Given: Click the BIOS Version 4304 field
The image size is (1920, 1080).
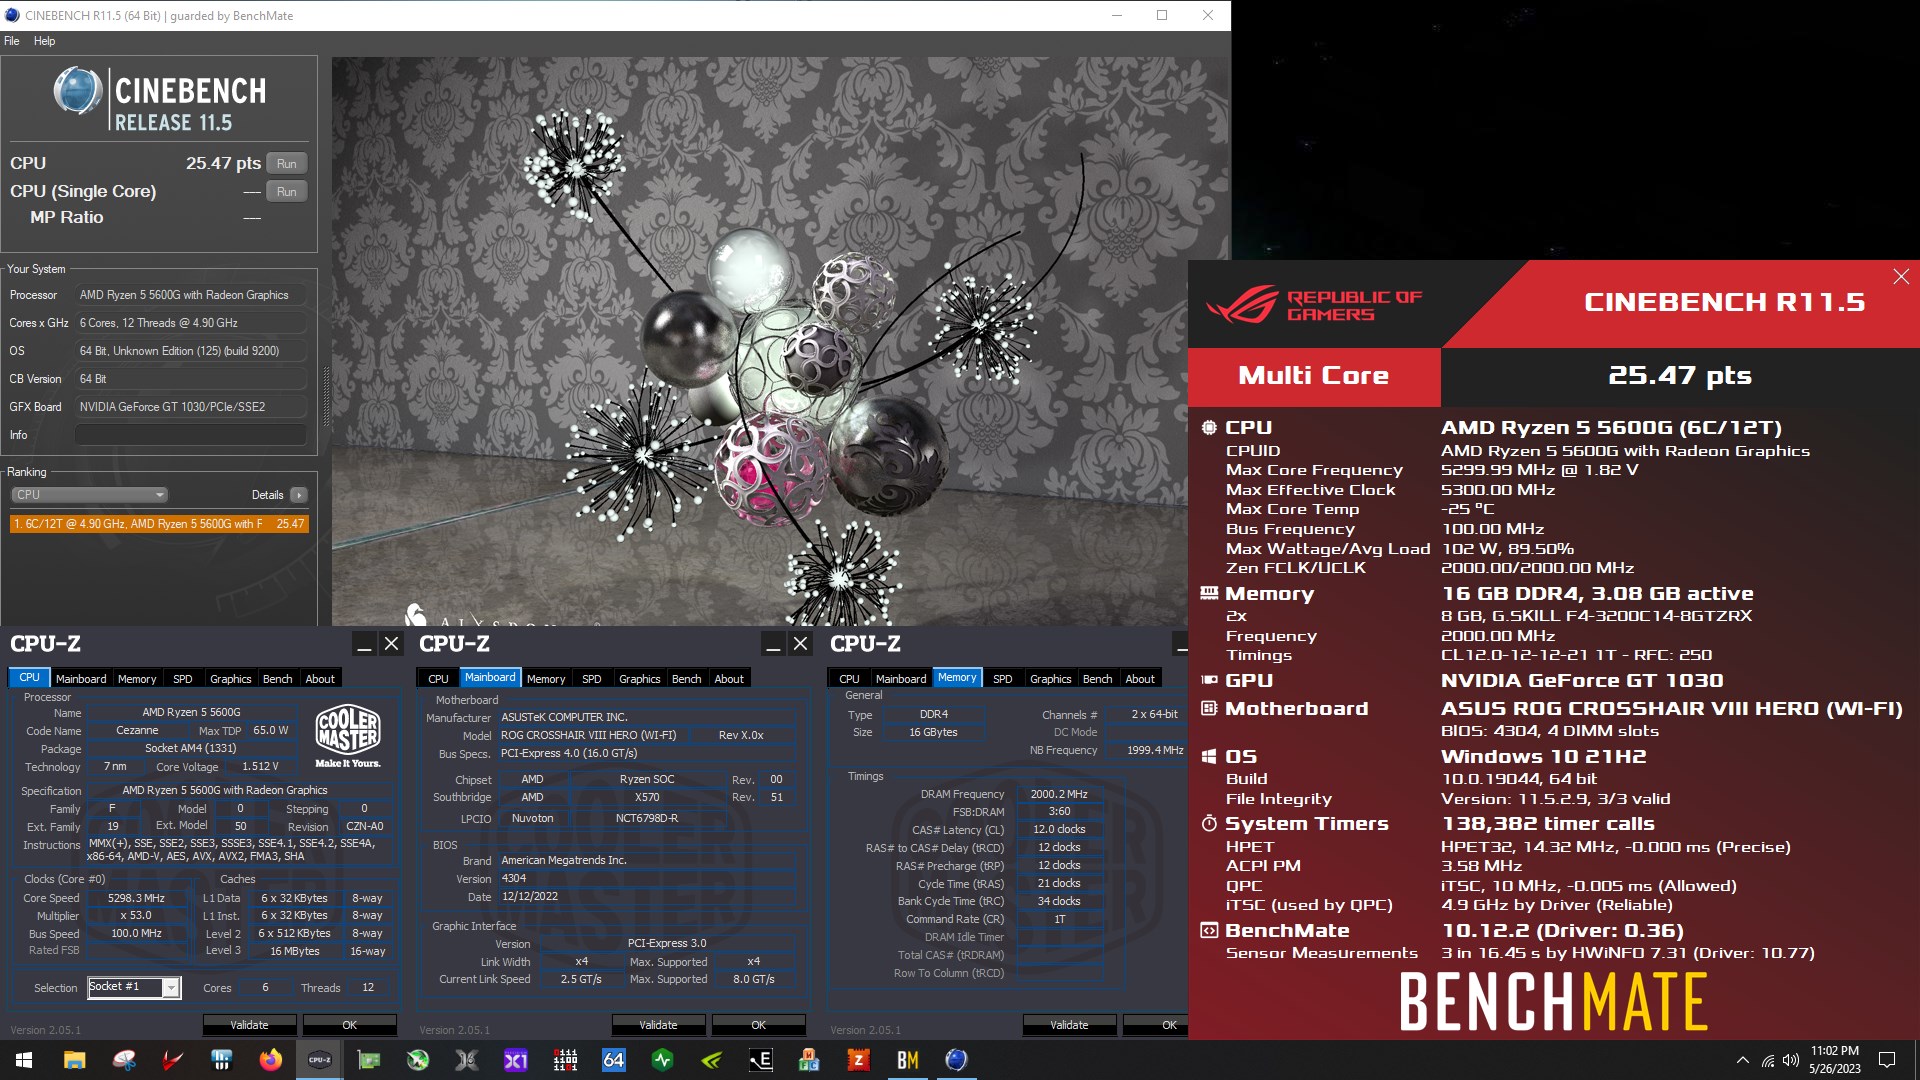Looking at the screenshot, I should (646, 879).
